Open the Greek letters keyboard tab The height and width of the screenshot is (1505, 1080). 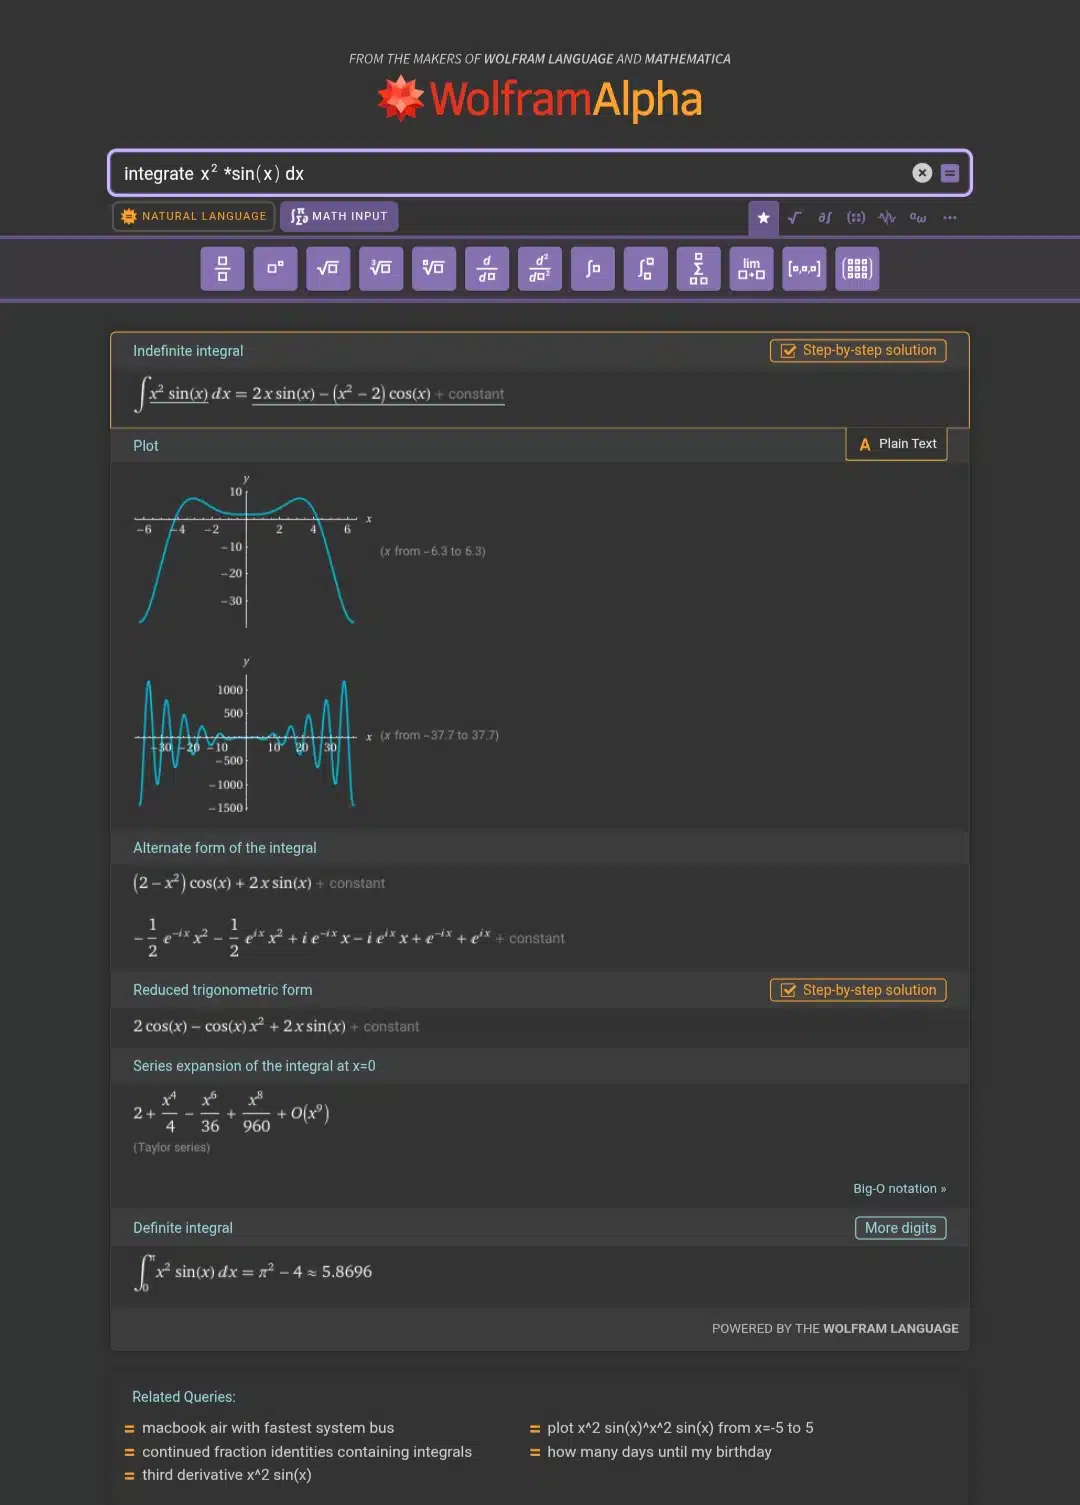click(918, 217)
